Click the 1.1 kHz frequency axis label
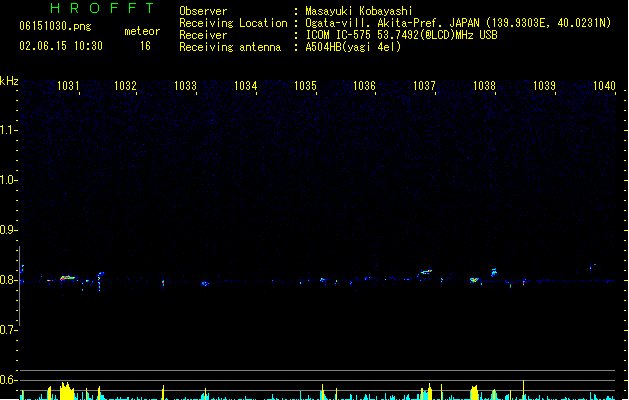 point(7,130)
